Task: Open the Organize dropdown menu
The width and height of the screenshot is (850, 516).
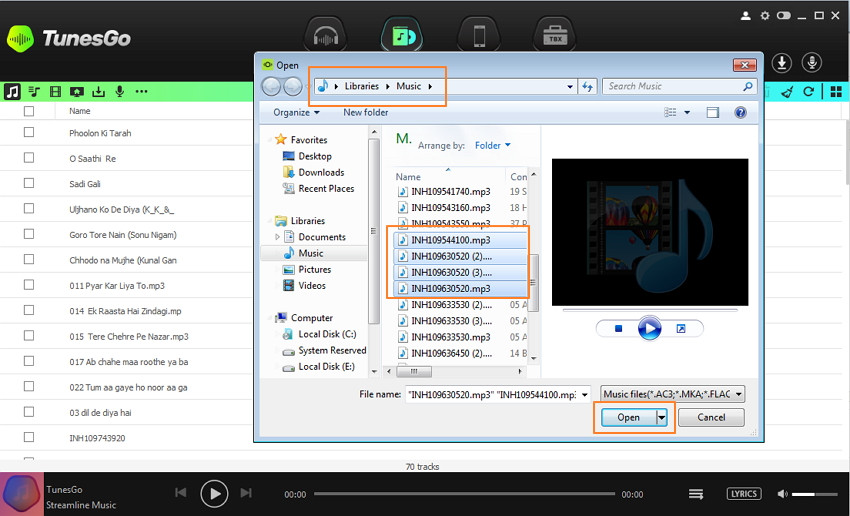Action: tap(296, 112)
